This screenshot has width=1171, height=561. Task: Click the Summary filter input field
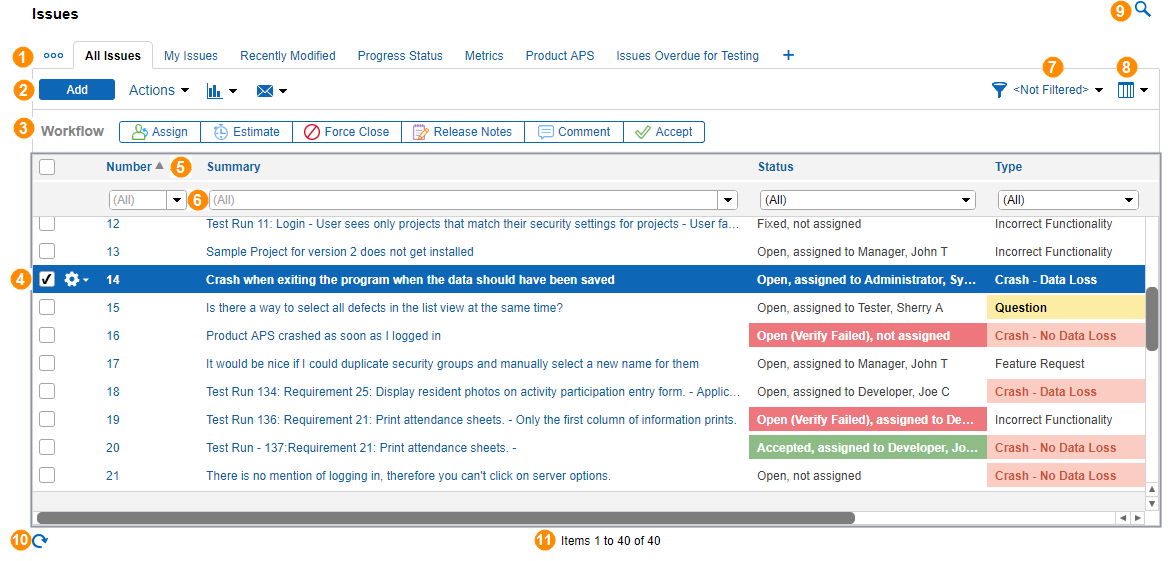pos(462,200)
